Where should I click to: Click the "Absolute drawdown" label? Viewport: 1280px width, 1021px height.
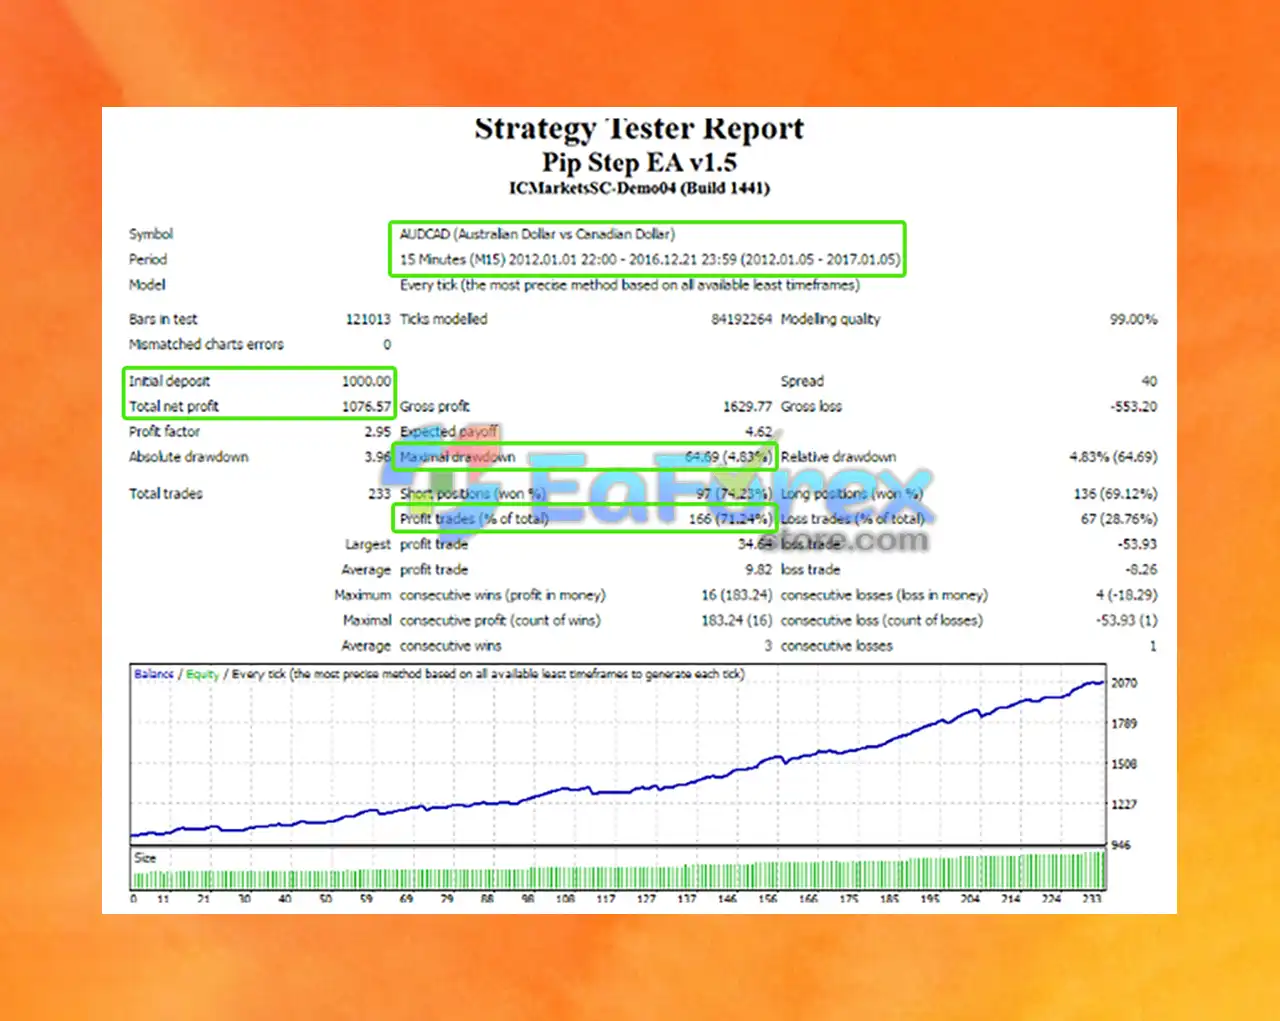[x=189, y=457]
